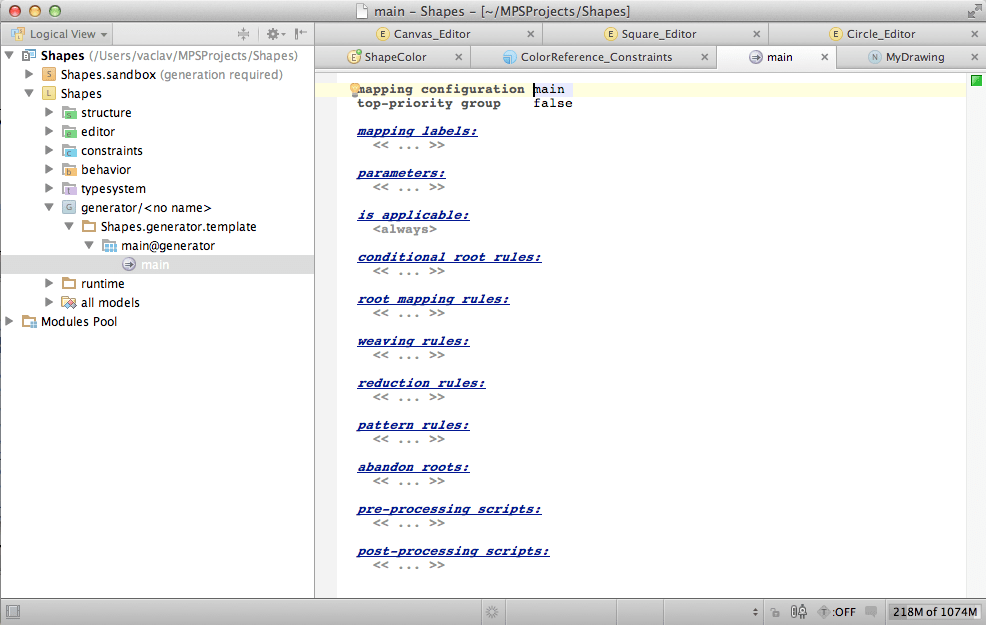The height and width of the screenshot is (625, 986).
Task: Expand the Modules Pool node
Action: [10, 322]
